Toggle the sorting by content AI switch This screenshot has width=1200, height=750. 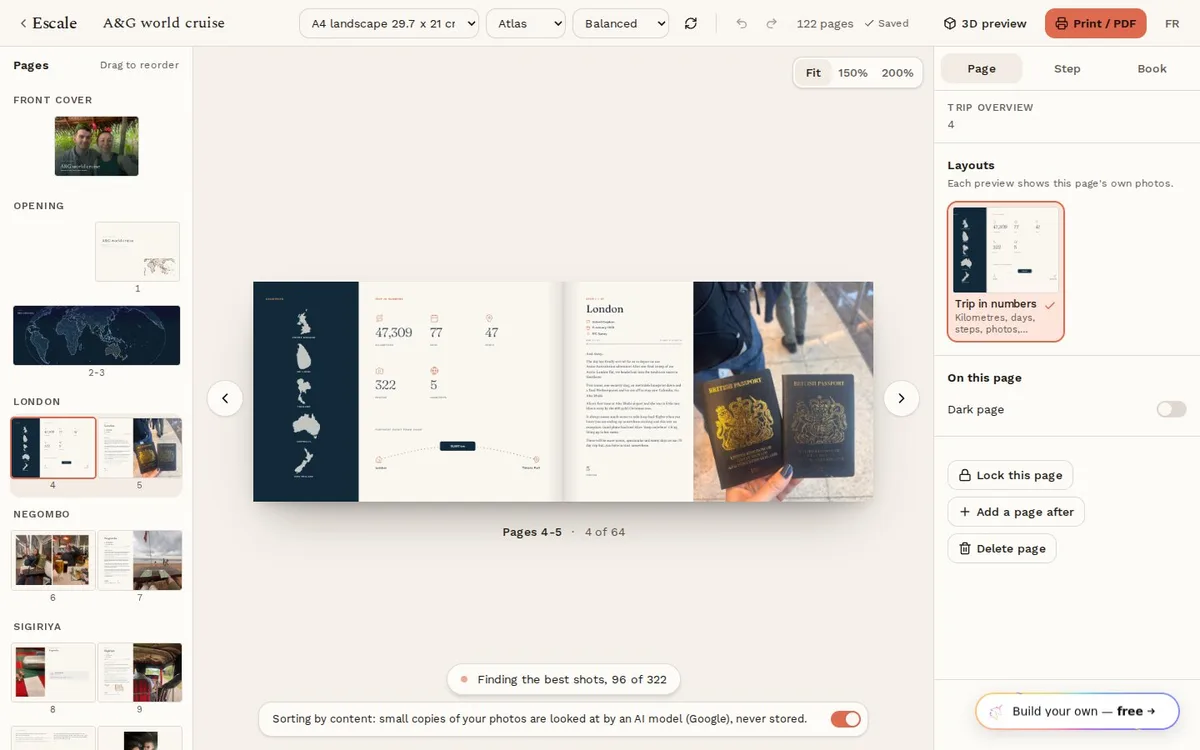tap(845, 719)
